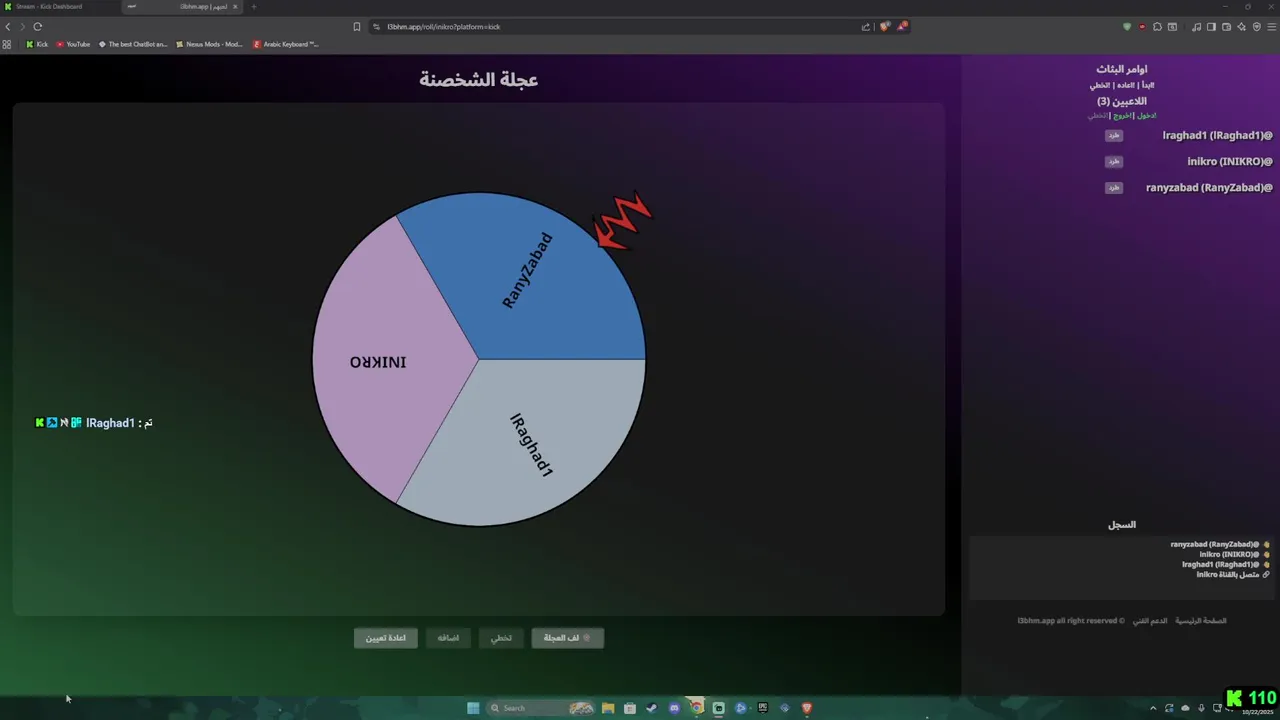This screenshot has height=720, width=1280.
Task: Open the home page link الصفحة الرئيسية
Action: click(x=1200, y=621)
